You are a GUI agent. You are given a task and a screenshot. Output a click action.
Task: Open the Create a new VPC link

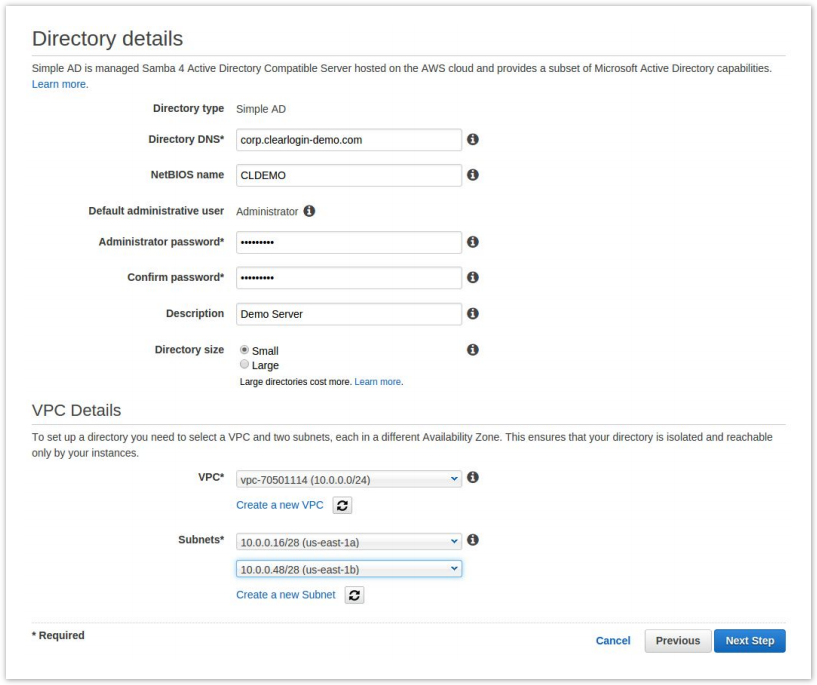point(280,505)
